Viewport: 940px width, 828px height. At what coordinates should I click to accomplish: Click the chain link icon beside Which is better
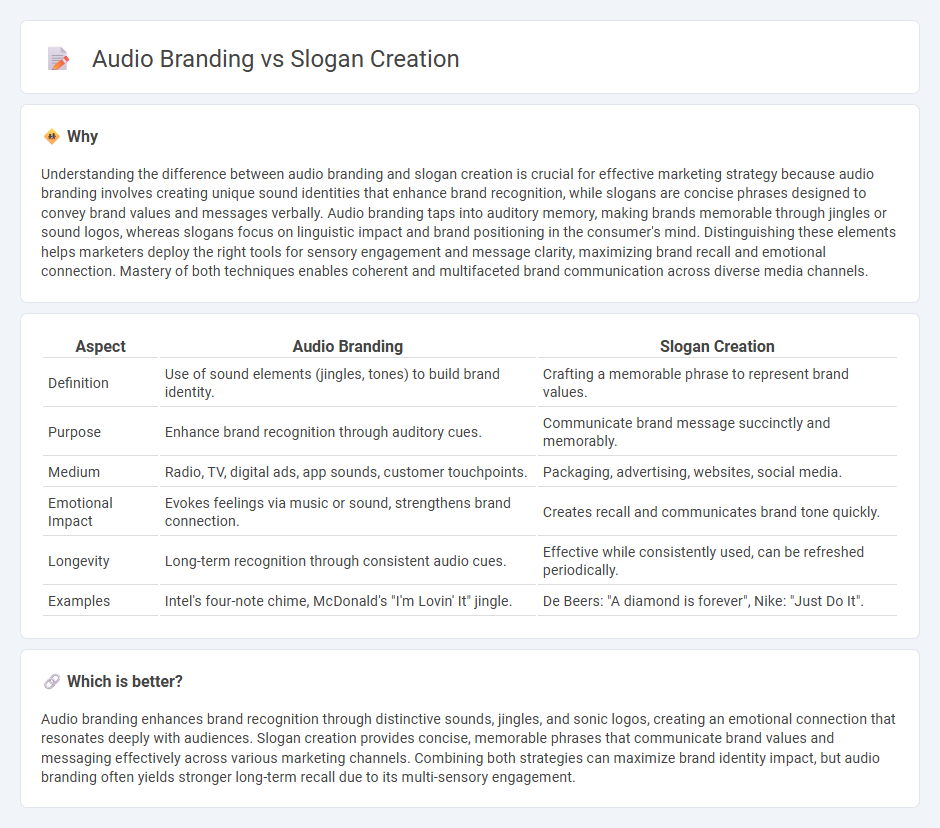click(52, 682)
